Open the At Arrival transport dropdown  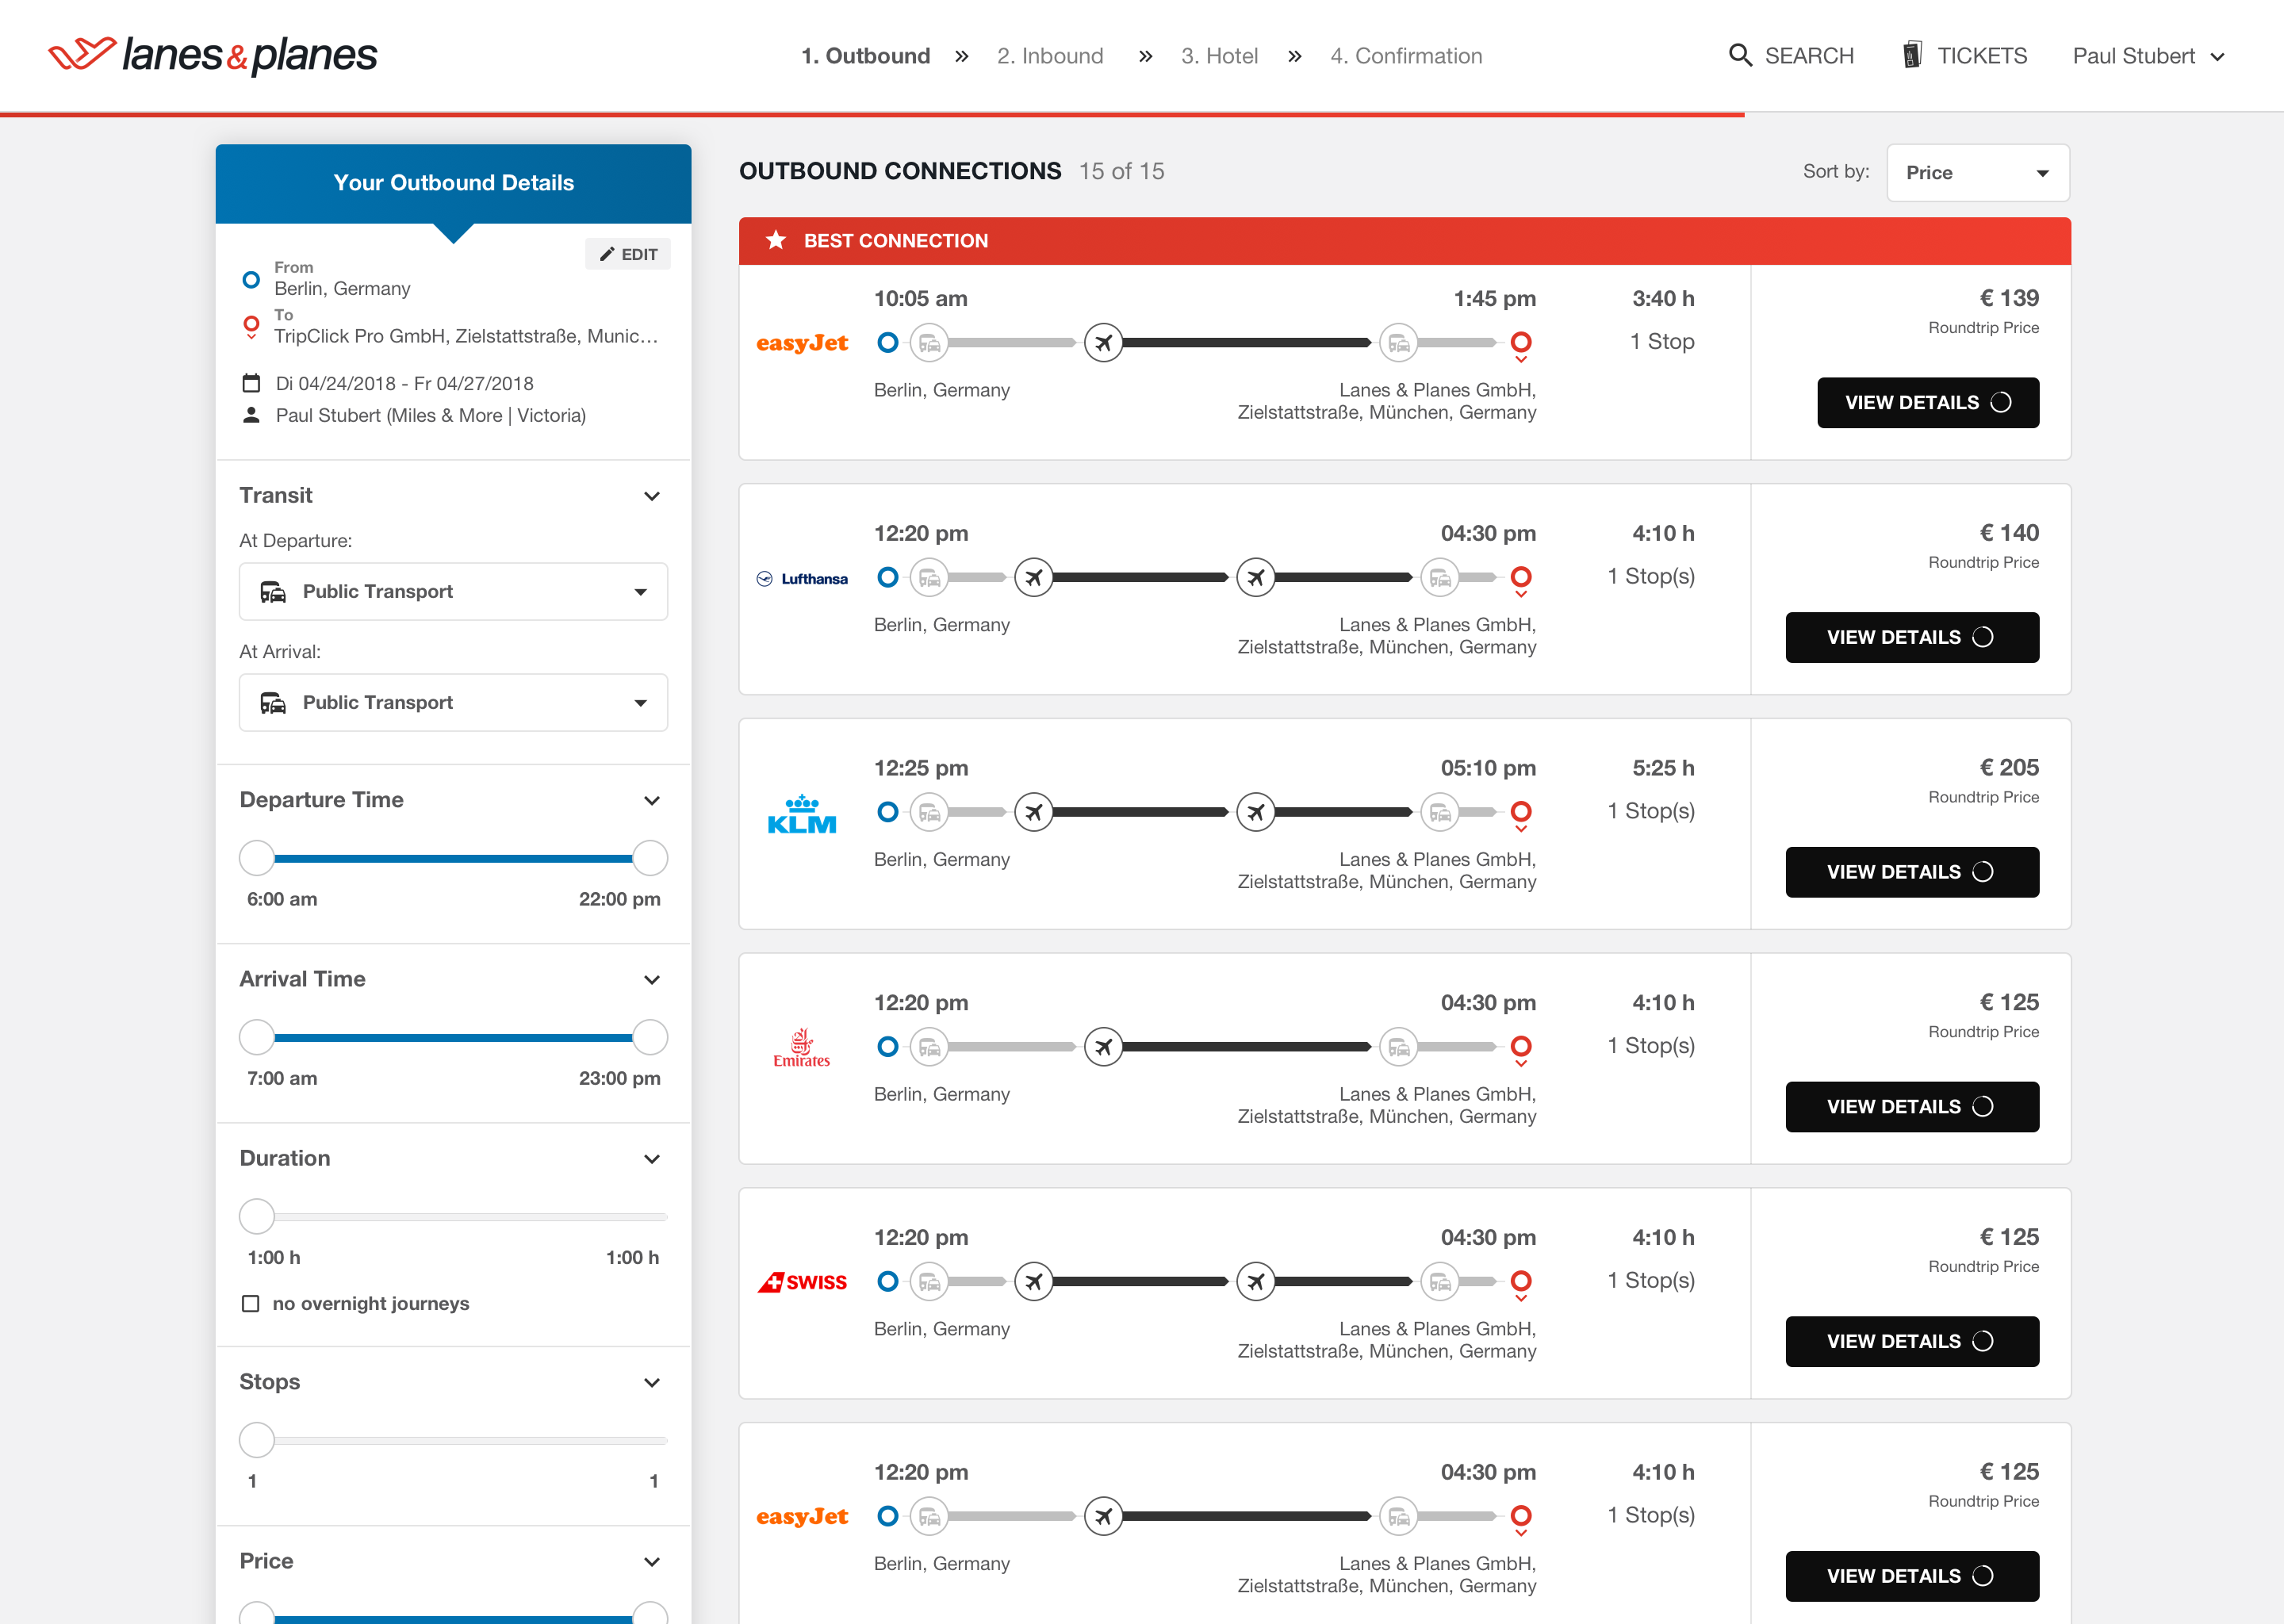point(453,702)
